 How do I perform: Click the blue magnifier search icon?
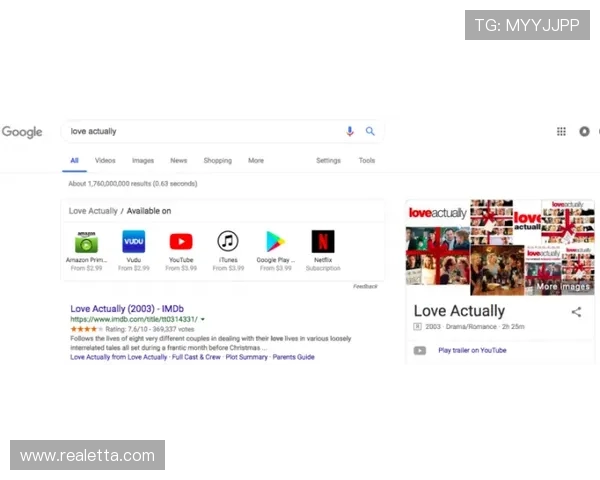tap(370, 131)
